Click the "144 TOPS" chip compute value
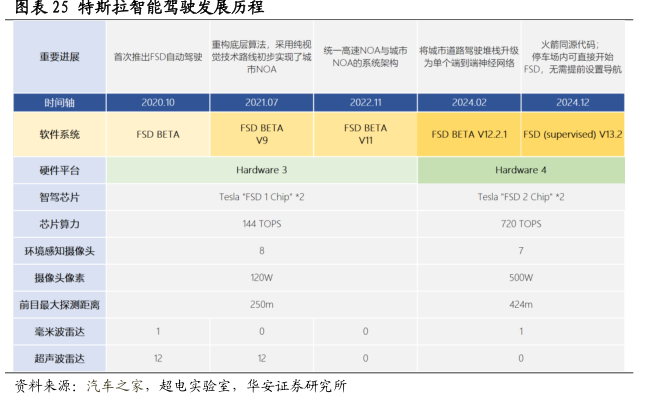This screenshot has width=645, height=401. coord(261,224)
